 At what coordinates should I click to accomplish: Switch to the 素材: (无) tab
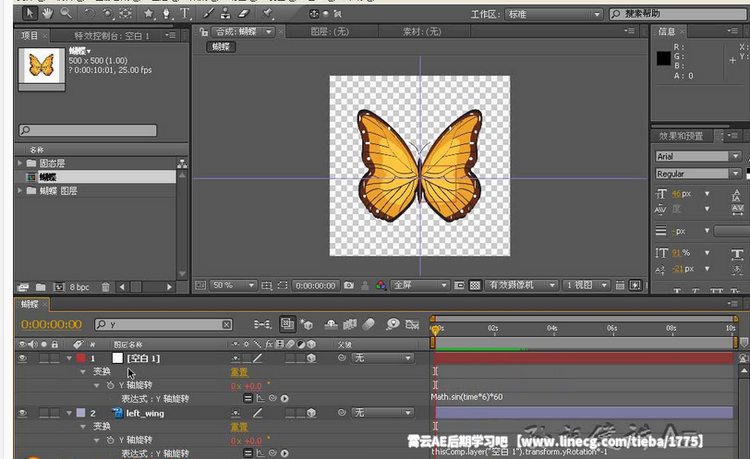pyautogui.click(x=422, y=32)
